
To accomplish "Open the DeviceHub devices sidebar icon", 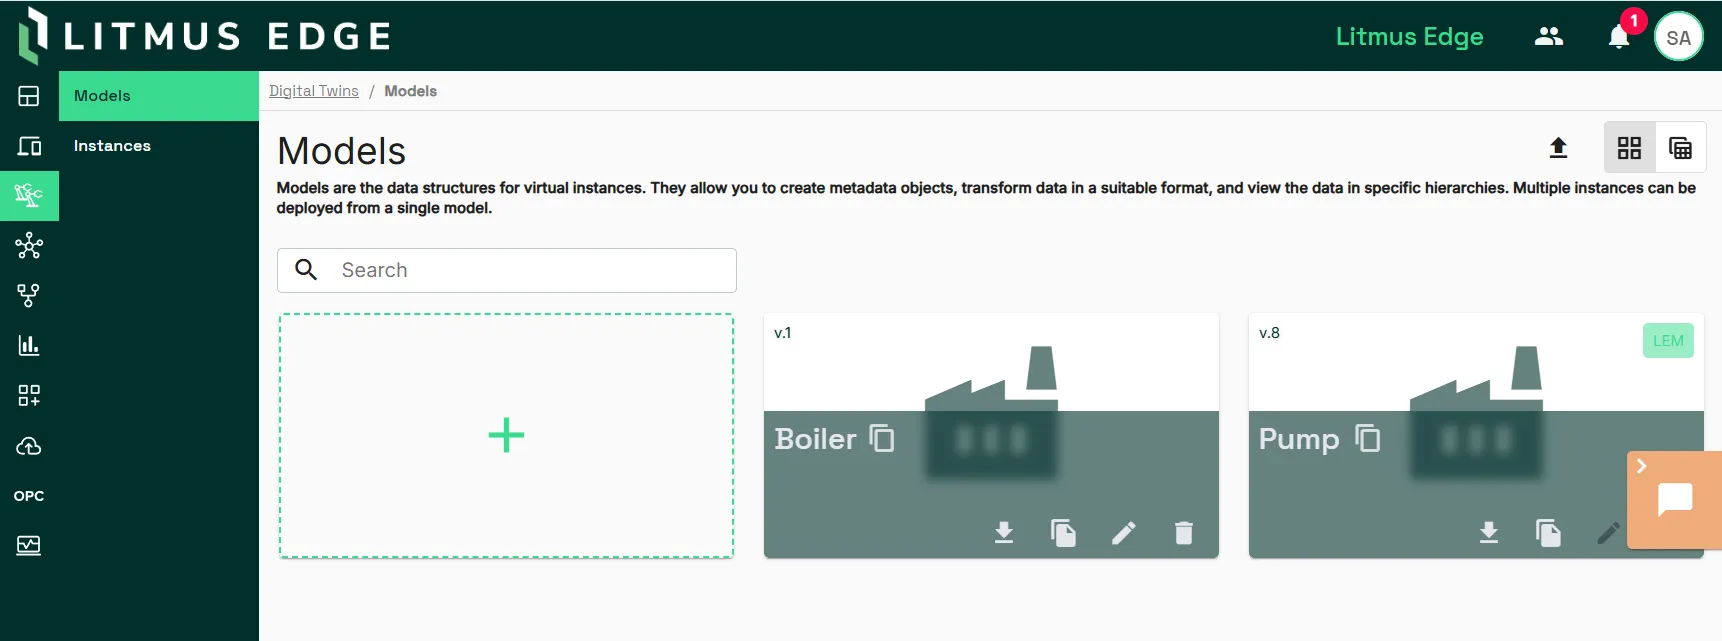I will click(29, 146).
